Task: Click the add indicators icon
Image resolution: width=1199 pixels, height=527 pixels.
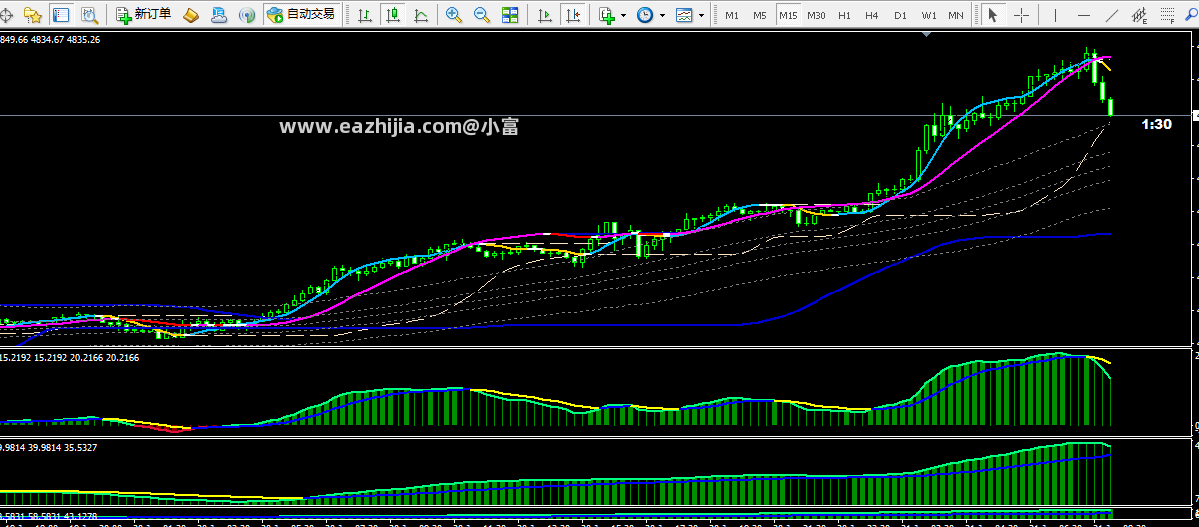Action: (x=606, y=15)
